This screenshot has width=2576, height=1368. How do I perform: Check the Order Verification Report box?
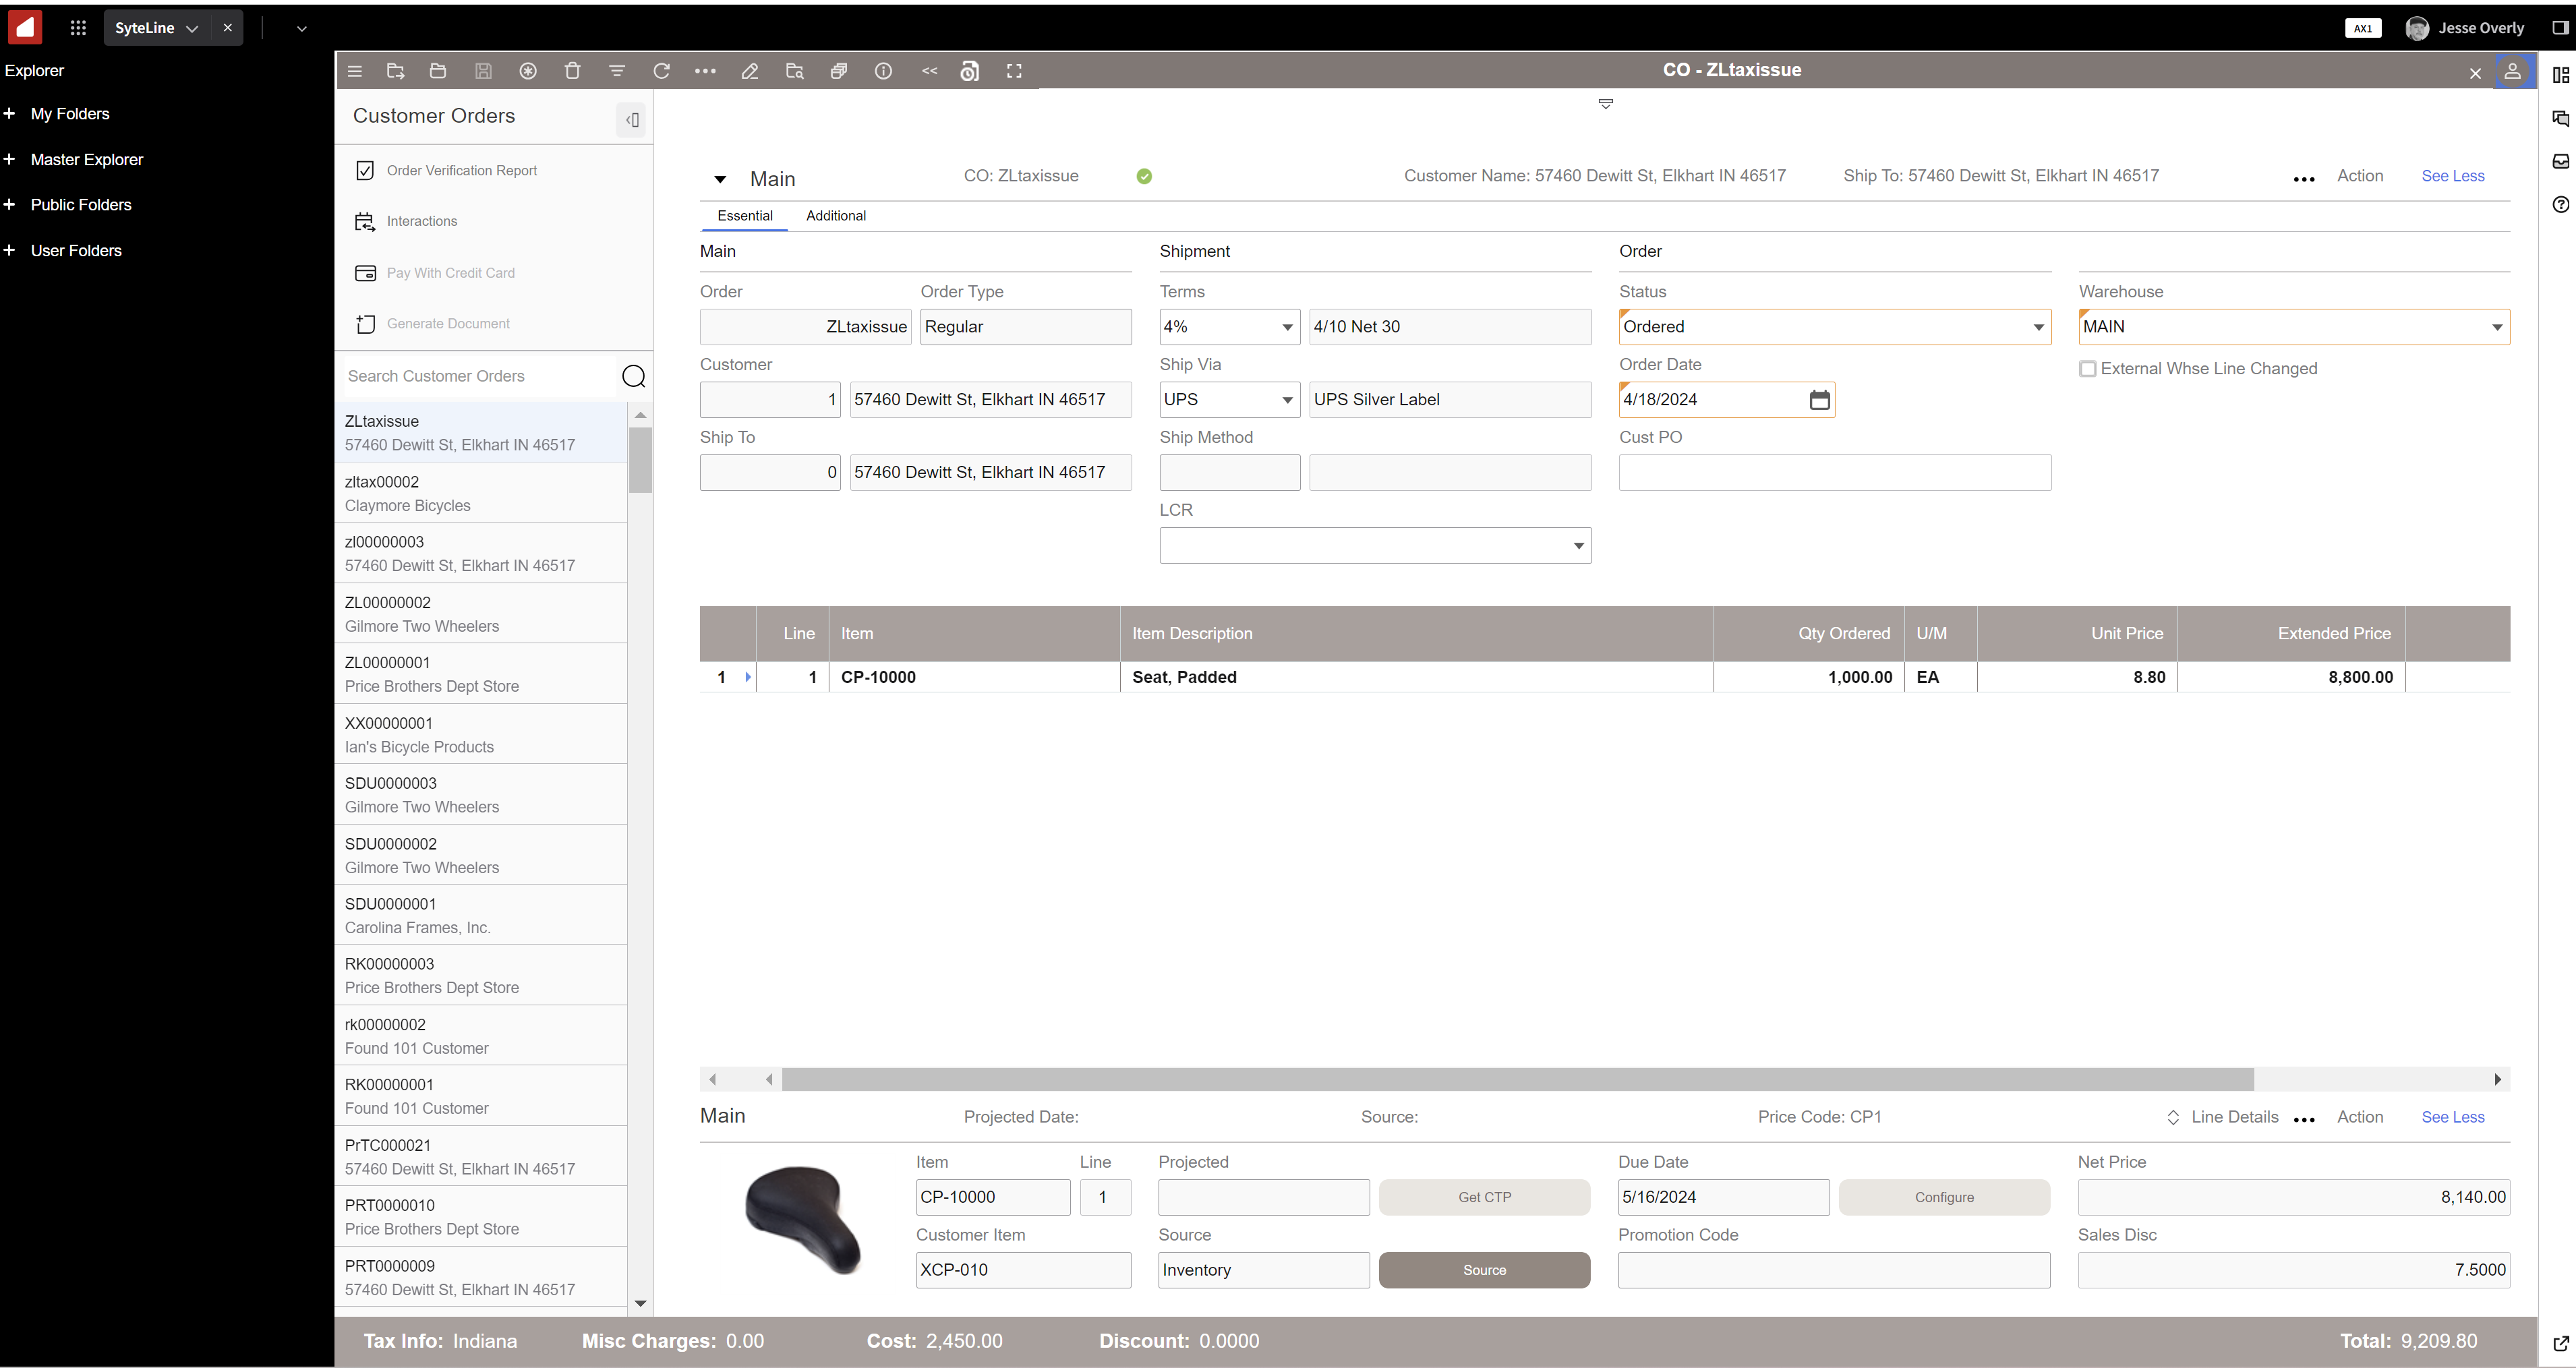point(365,170)
